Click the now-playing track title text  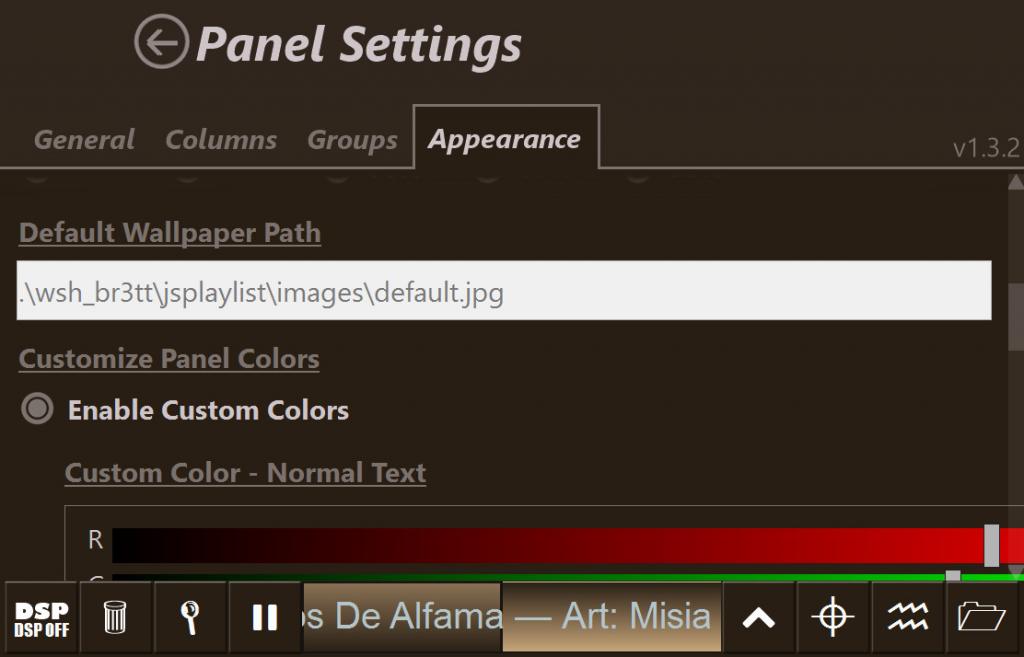click(x=510, y=616)
